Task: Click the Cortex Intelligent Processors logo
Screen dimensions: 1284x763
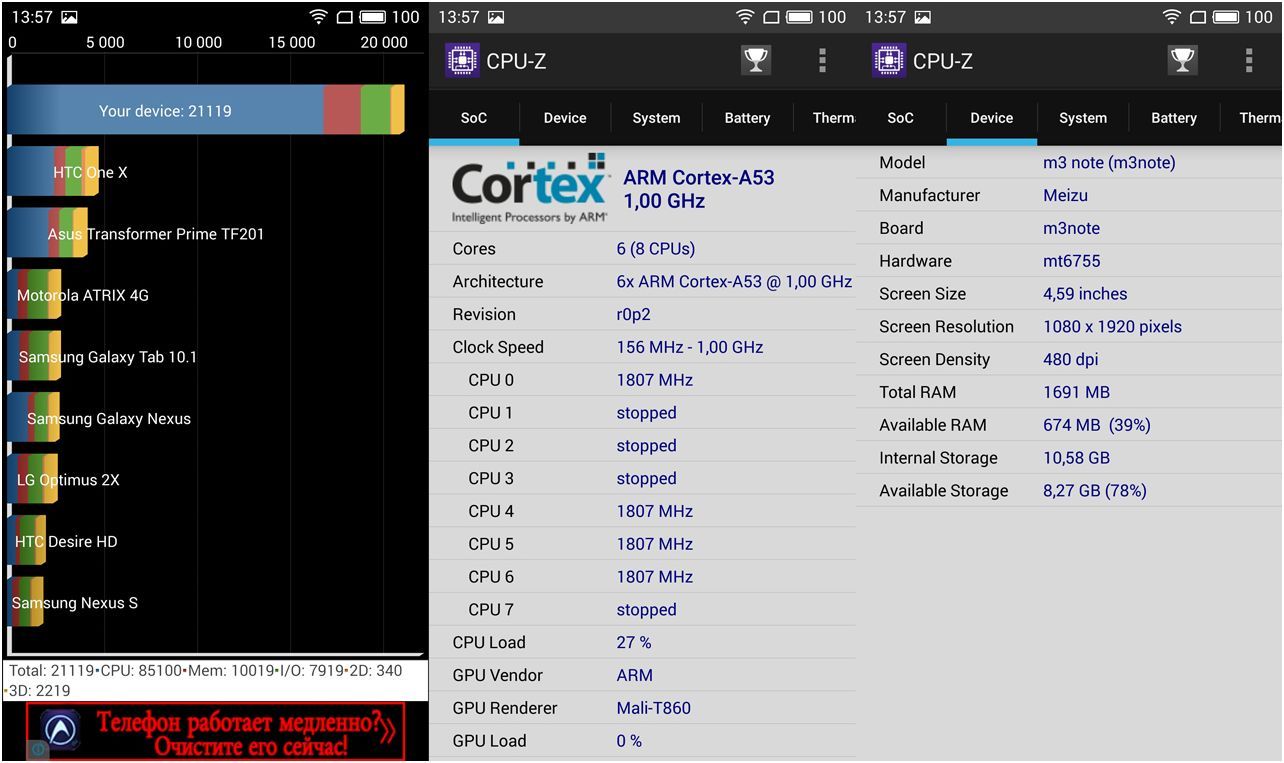Action: pos(529,189)
